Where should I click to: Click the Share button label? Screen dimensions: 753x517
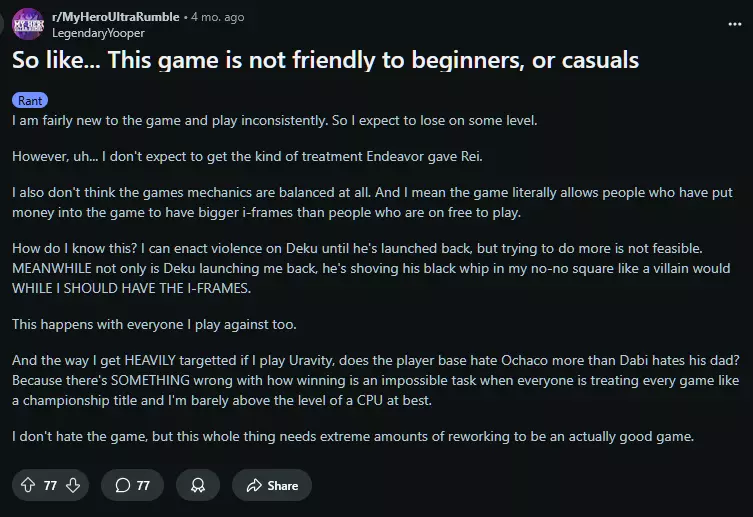[x=282, y=485]
